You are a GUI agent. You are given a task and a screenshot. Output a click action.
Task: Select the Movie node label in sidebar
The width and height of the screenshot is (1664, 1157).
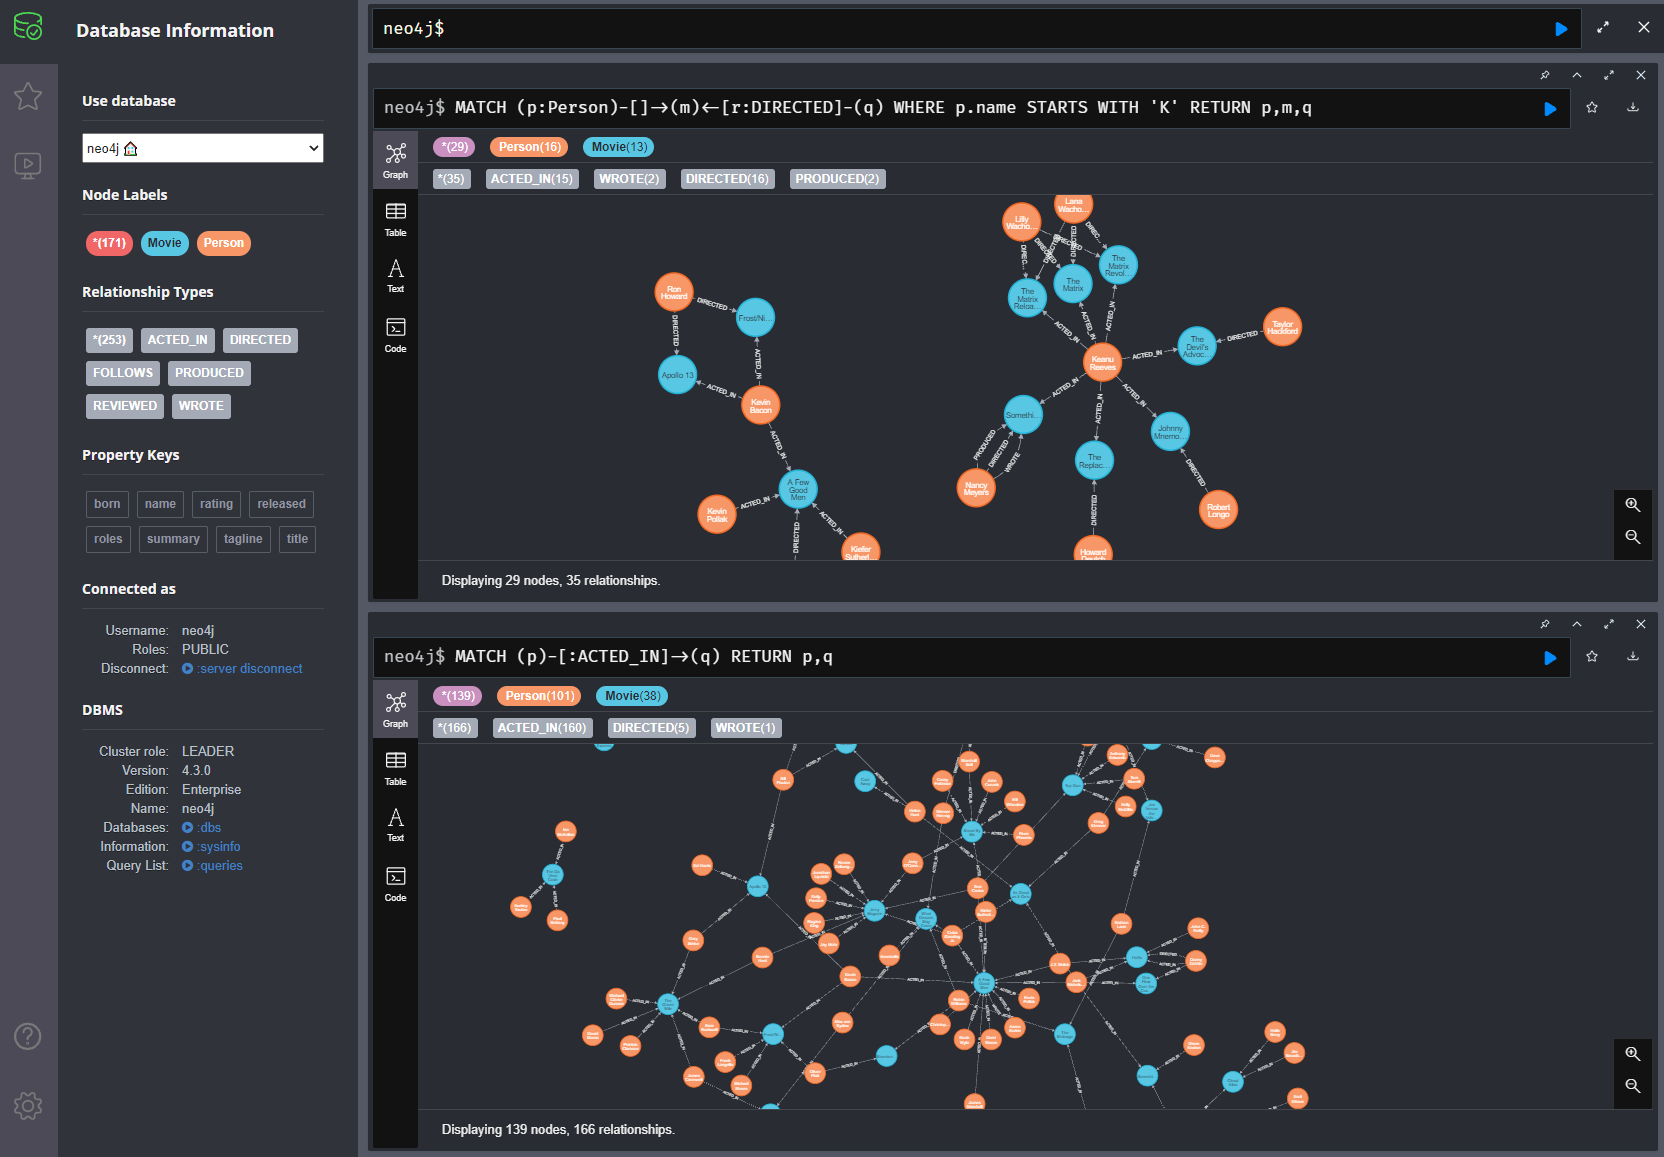tap(165, 243)
